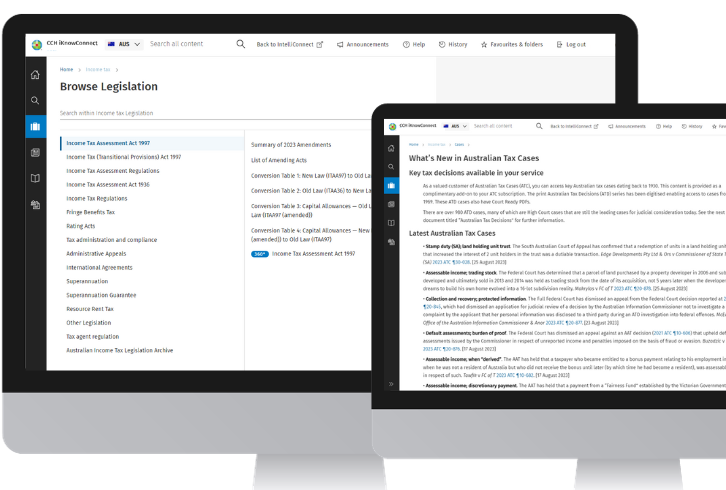The width and height of the screenshot is (726, 490).
Task: Click the magnifier icon beside the left monitor's top search box
Action: [240, 44]
